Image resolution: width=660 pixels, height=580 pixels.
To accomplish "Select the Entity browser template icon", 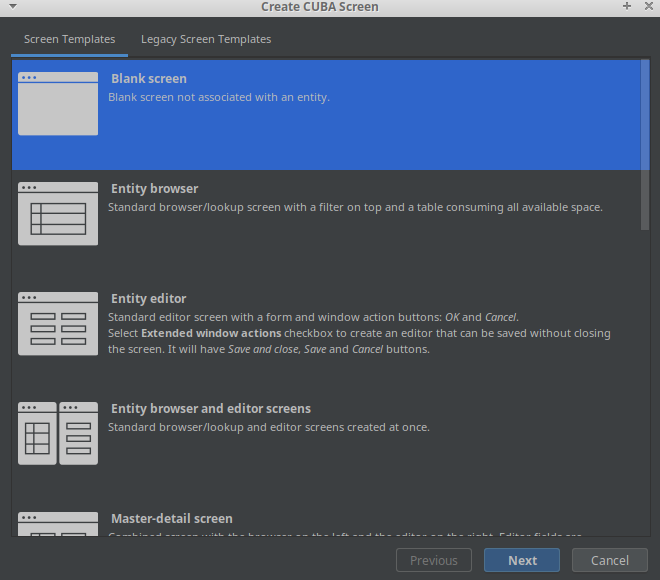I will pos(58,213).
